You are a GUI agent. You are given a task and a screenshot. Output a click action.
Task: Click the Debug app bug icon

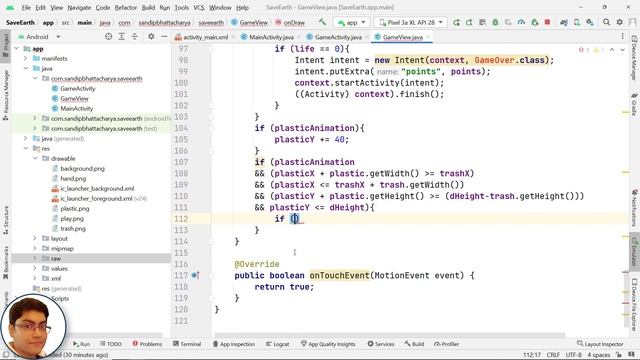coord(495,22)
